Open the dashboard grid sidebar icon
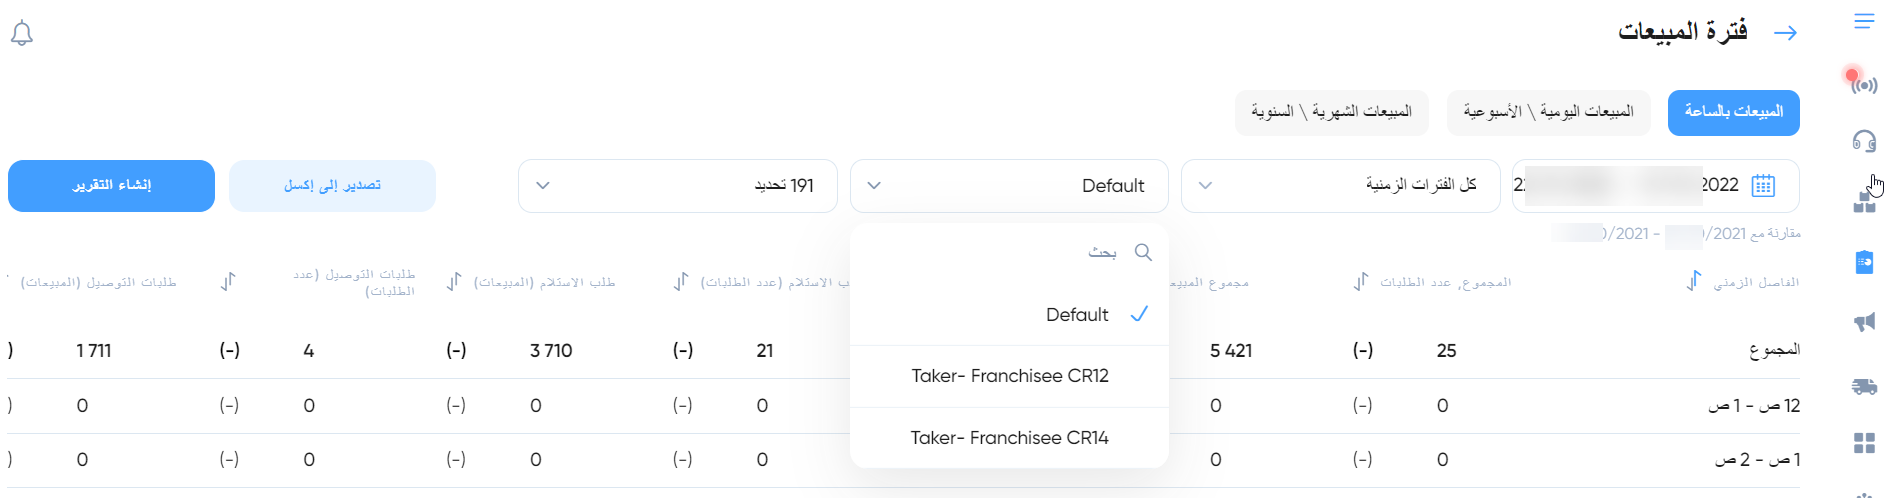Viewport: 1896px width, 498px height. tap(1864, 443)
